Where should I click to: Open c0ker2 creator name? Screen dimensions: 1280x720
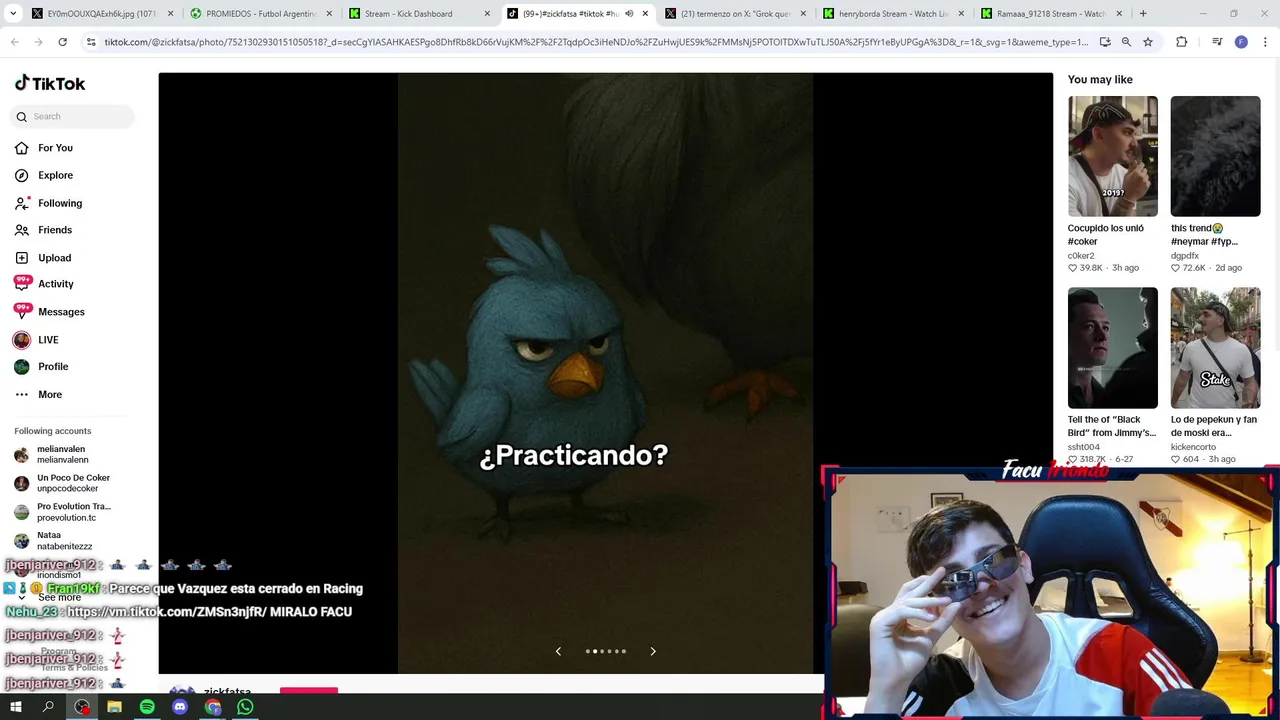coord(1081,255)
